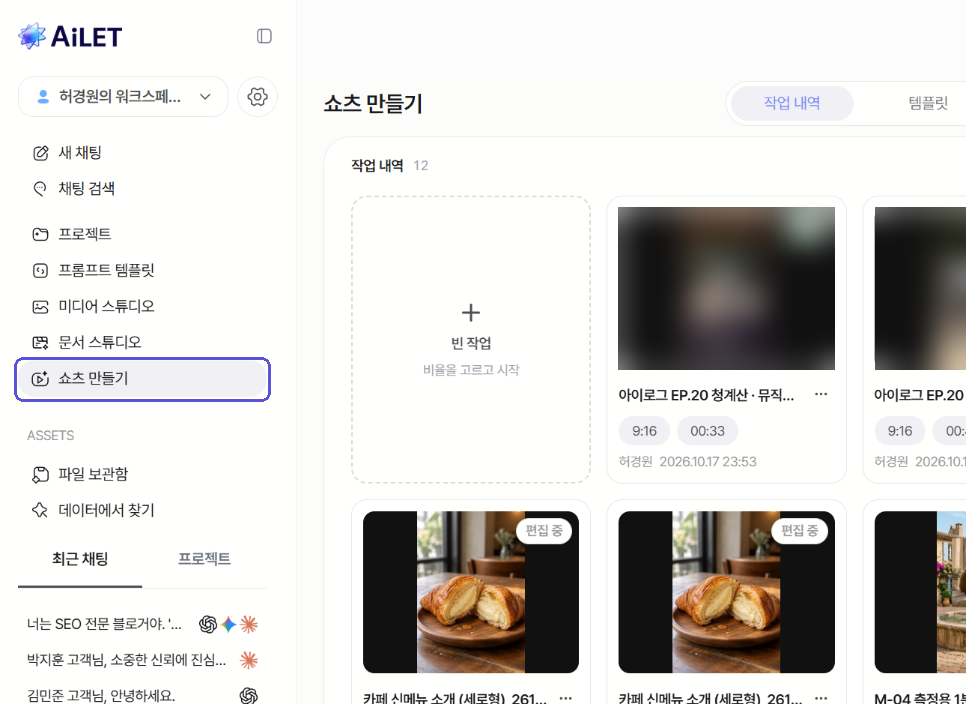The height and width of the screenshot is (704, 966).
Task: Click the AiLET logo
Action: tap(70, 36)
